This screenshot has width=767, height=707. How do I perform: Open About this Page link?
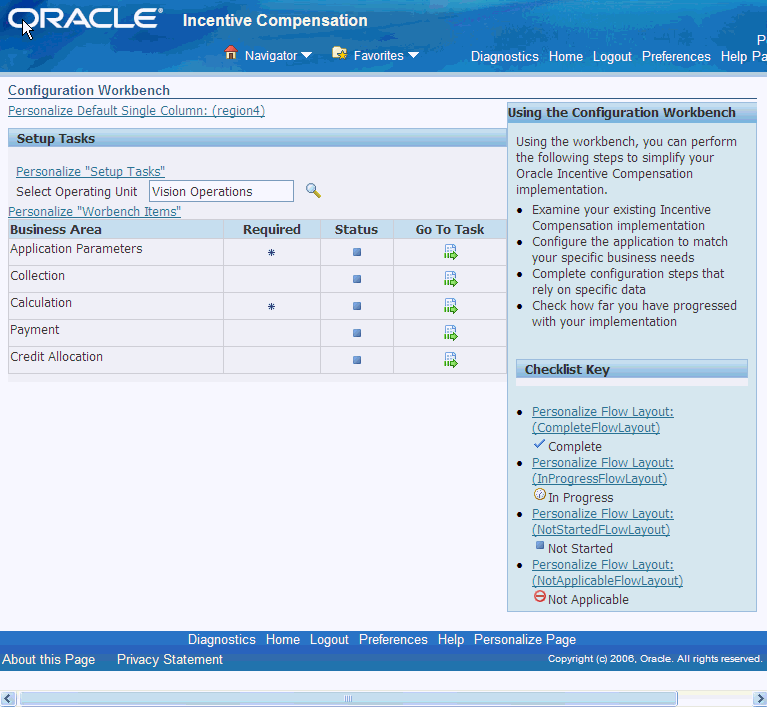(48, 660)
